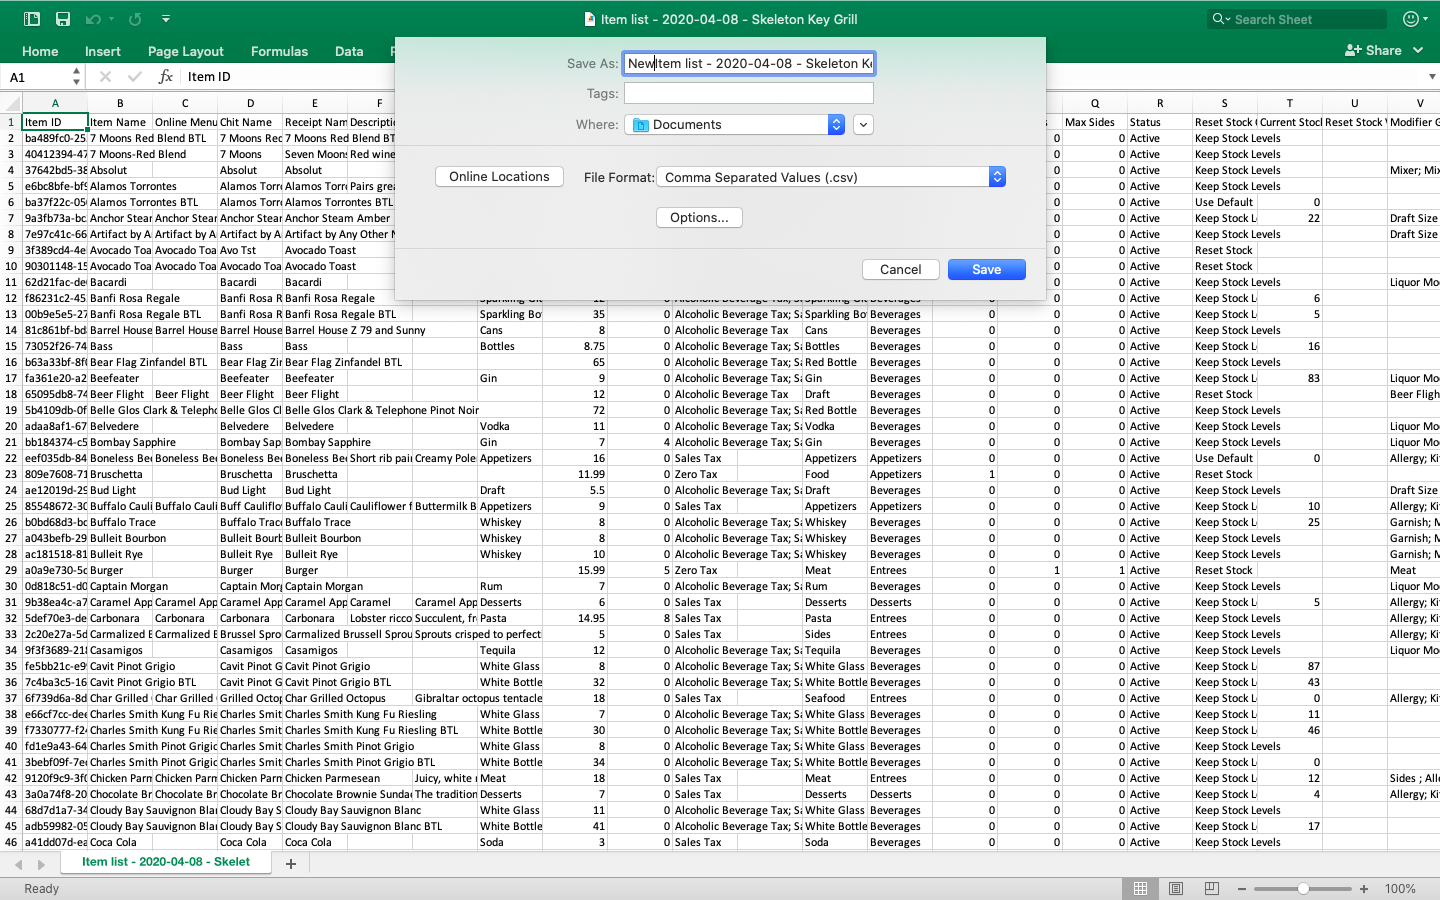This screenshot has width=1440, height=900.
Task: Click the Options... button
Action: click(699, 217)
